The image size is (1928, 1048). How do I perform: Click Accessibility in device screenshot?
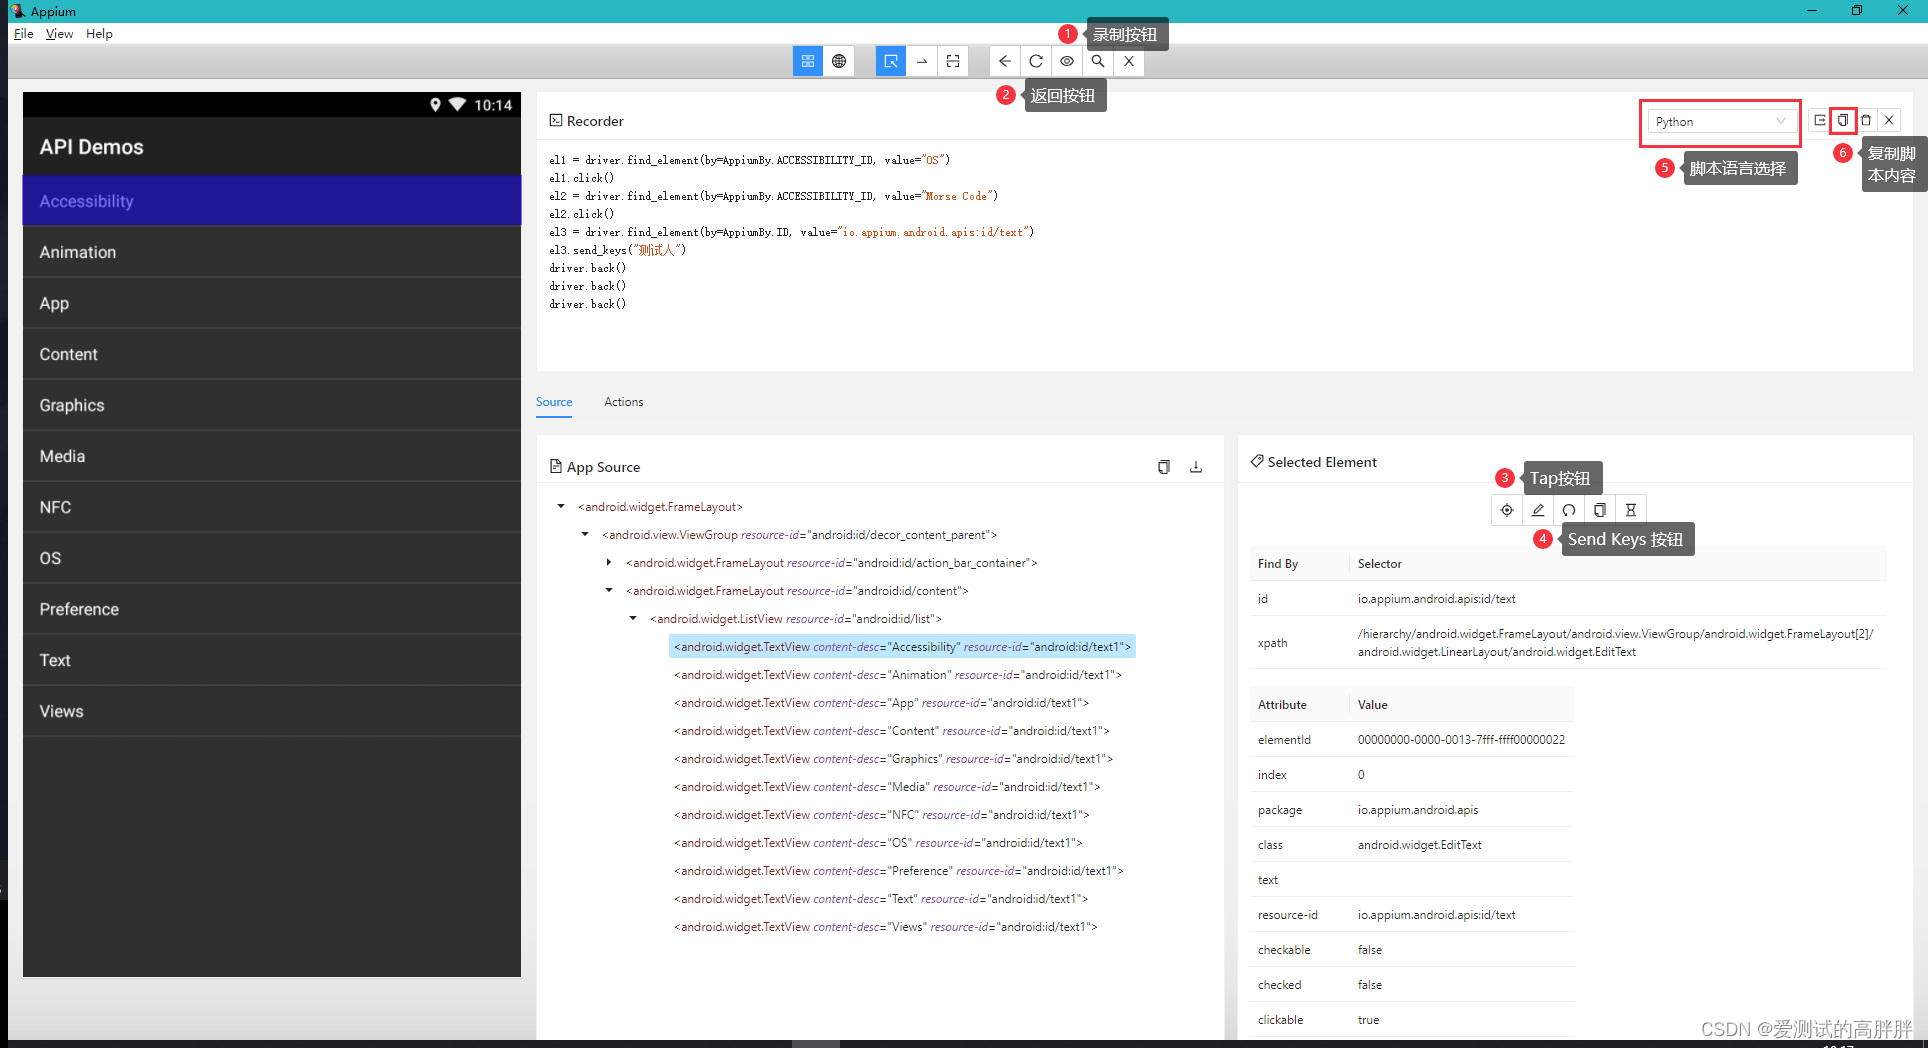pyautogui.click(x=272, y=201)
